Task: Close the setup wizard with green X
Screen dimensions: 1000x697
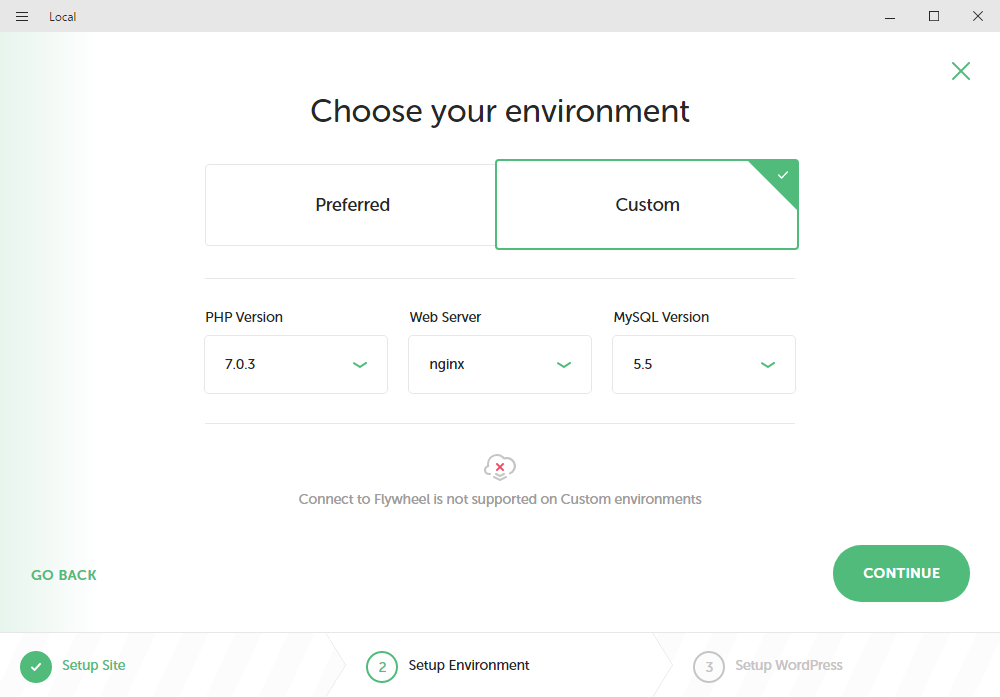Action: tap(960, 71)
